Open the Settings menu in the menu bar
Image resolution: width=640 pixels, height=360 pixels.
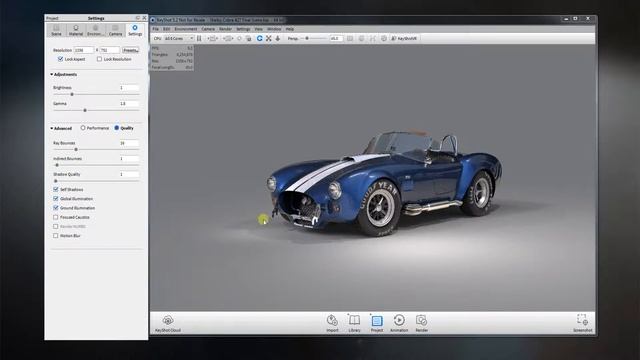coord(243,29)
